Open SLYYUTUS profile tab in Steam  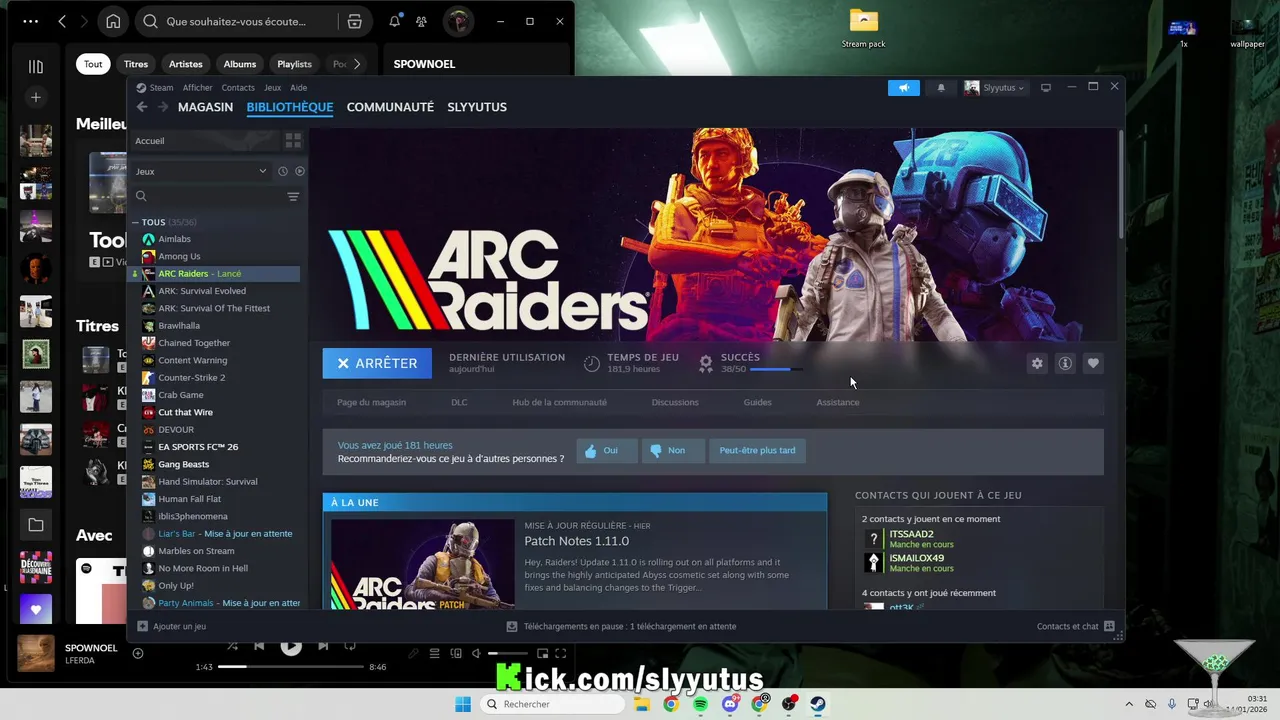(x=477, y=107)
